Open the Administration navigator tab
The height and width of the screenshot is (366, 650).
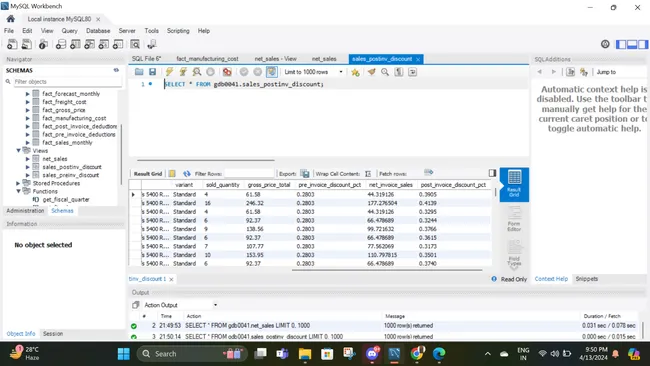click(25, 211)
